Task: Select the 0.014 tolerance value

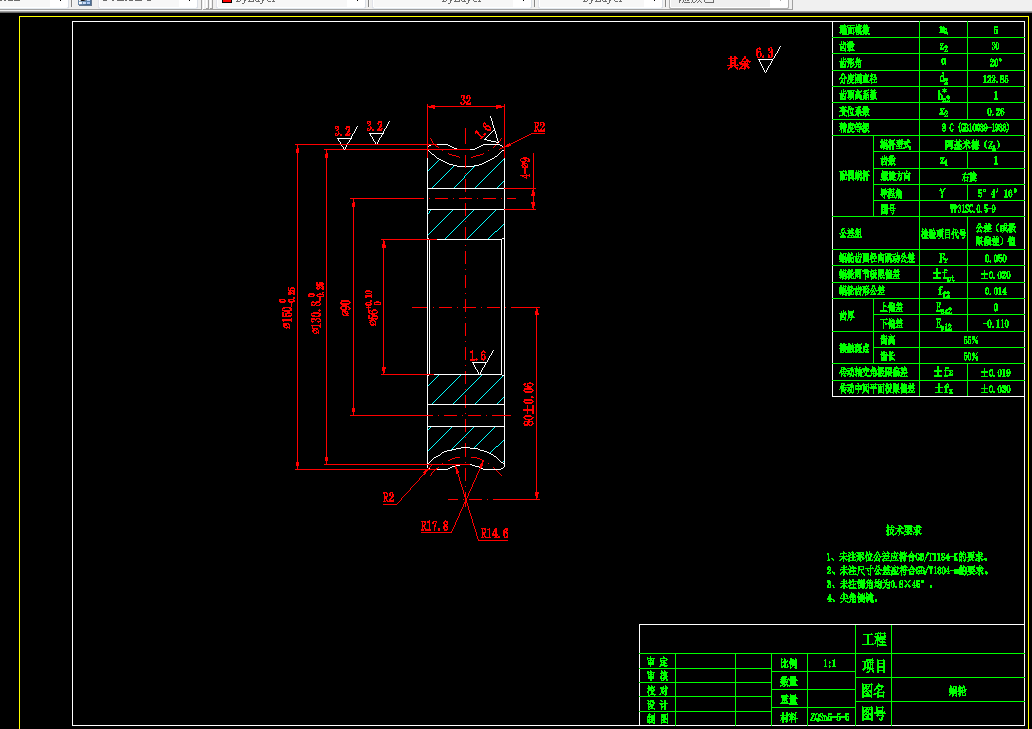Action: pos(995,291)
